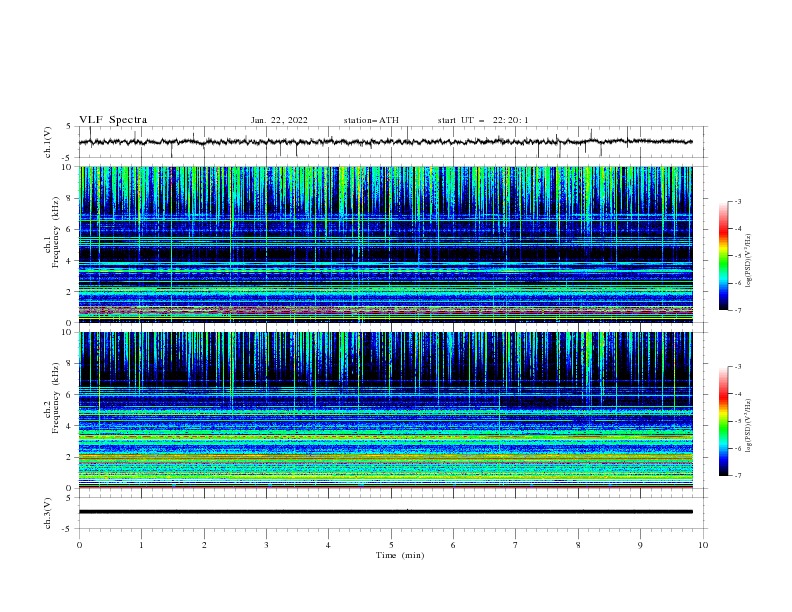Click the "4" kHz tick on ch.2 frequency axis

click(x=70, y=426)
